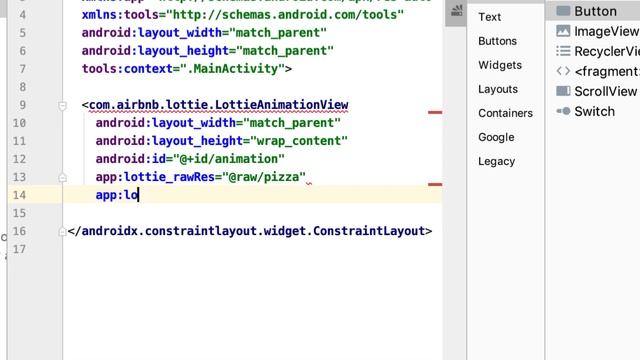Viewport: 640px width, 360px height.
Task: Click the closing ConstraintLayout tag
Action: tap(250, 231)
